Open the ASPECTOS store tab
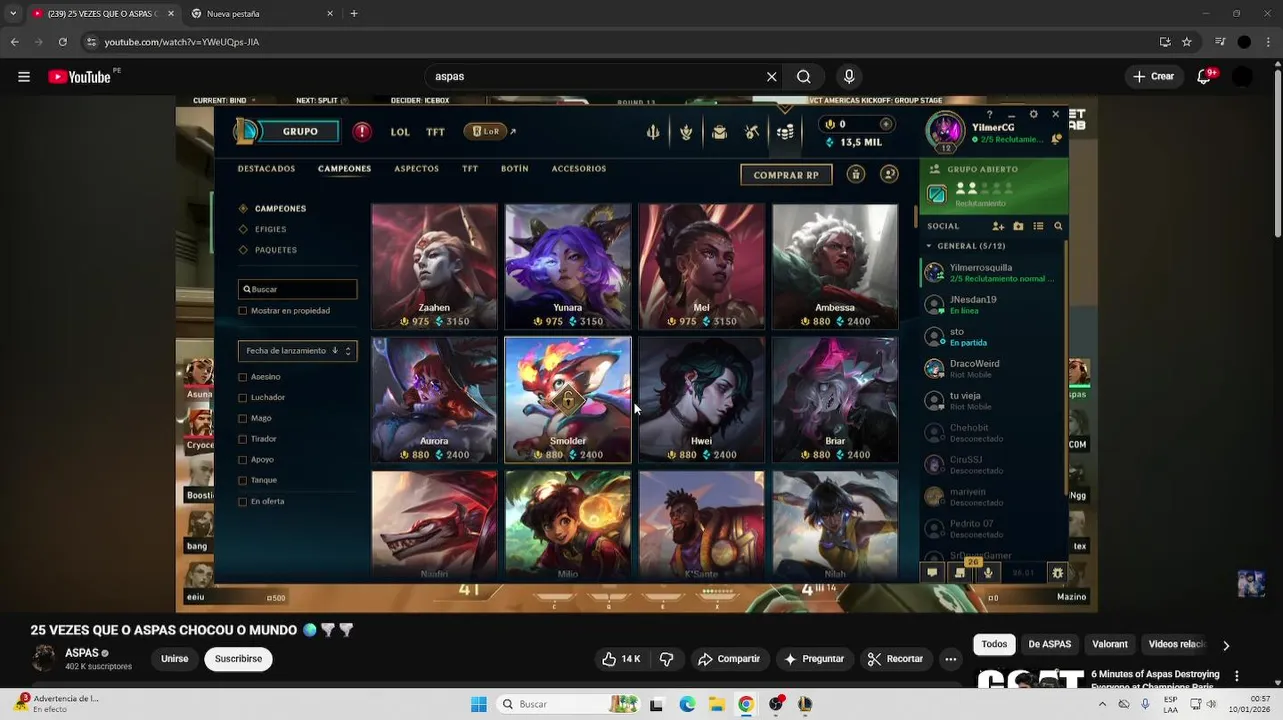 (x=417, y=169)
